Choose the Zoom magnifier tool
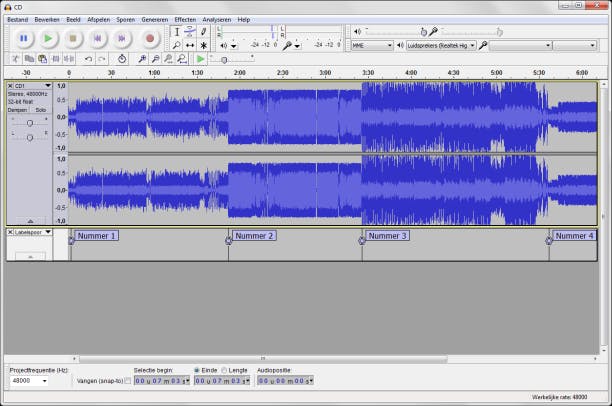 pyautogui.click(x=177, y=45)
